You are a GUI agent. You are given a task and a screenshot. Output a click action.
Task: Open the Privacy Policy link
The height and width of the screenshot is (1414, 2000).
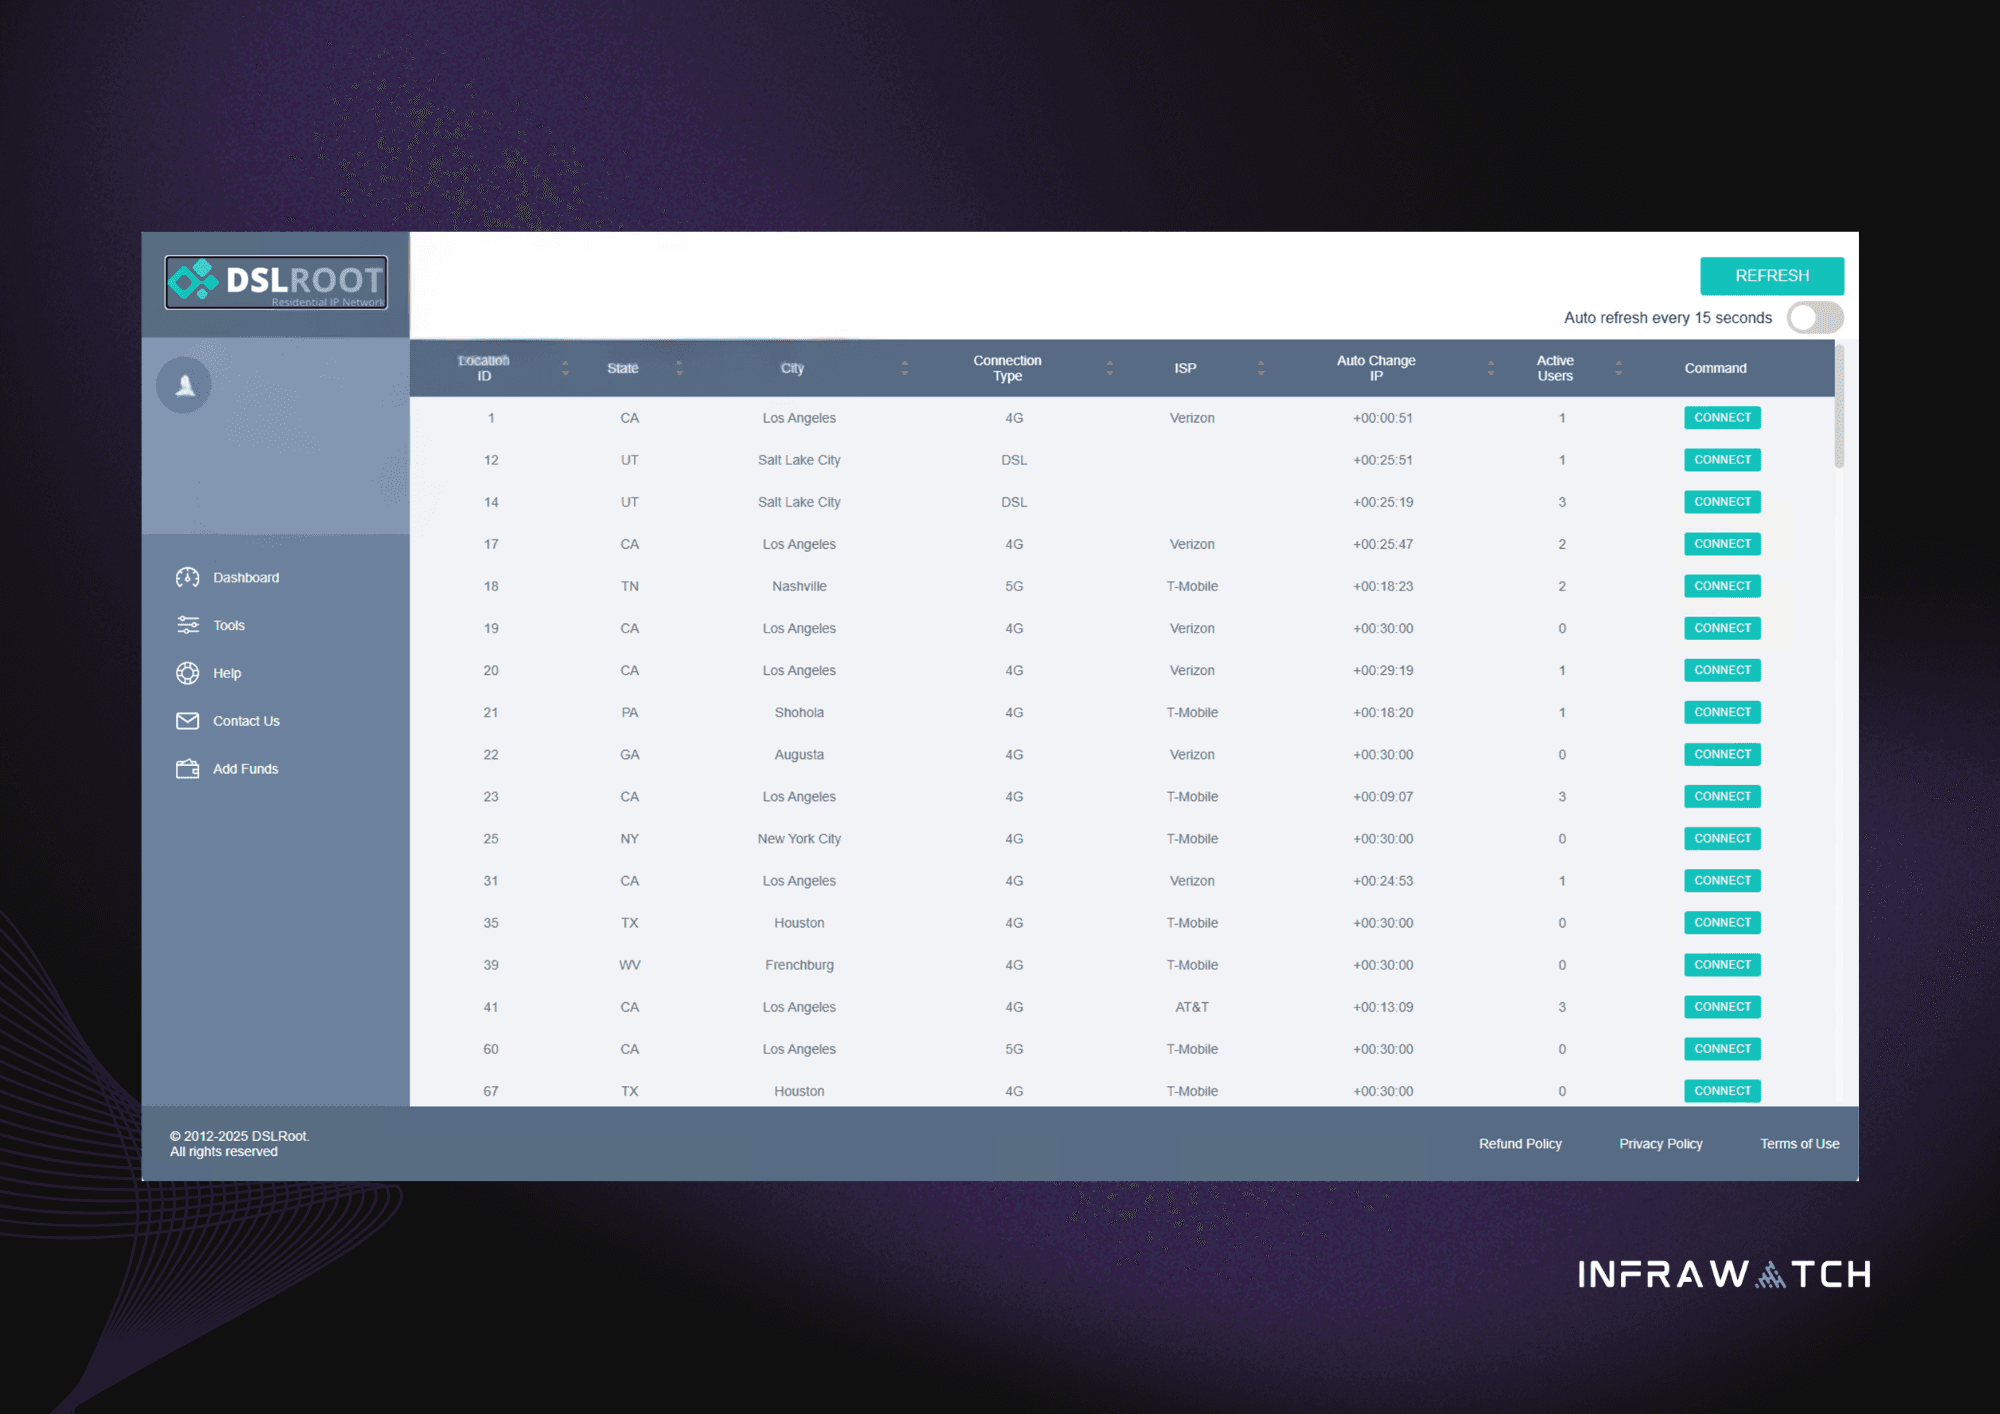[x=1661, y=1144]
